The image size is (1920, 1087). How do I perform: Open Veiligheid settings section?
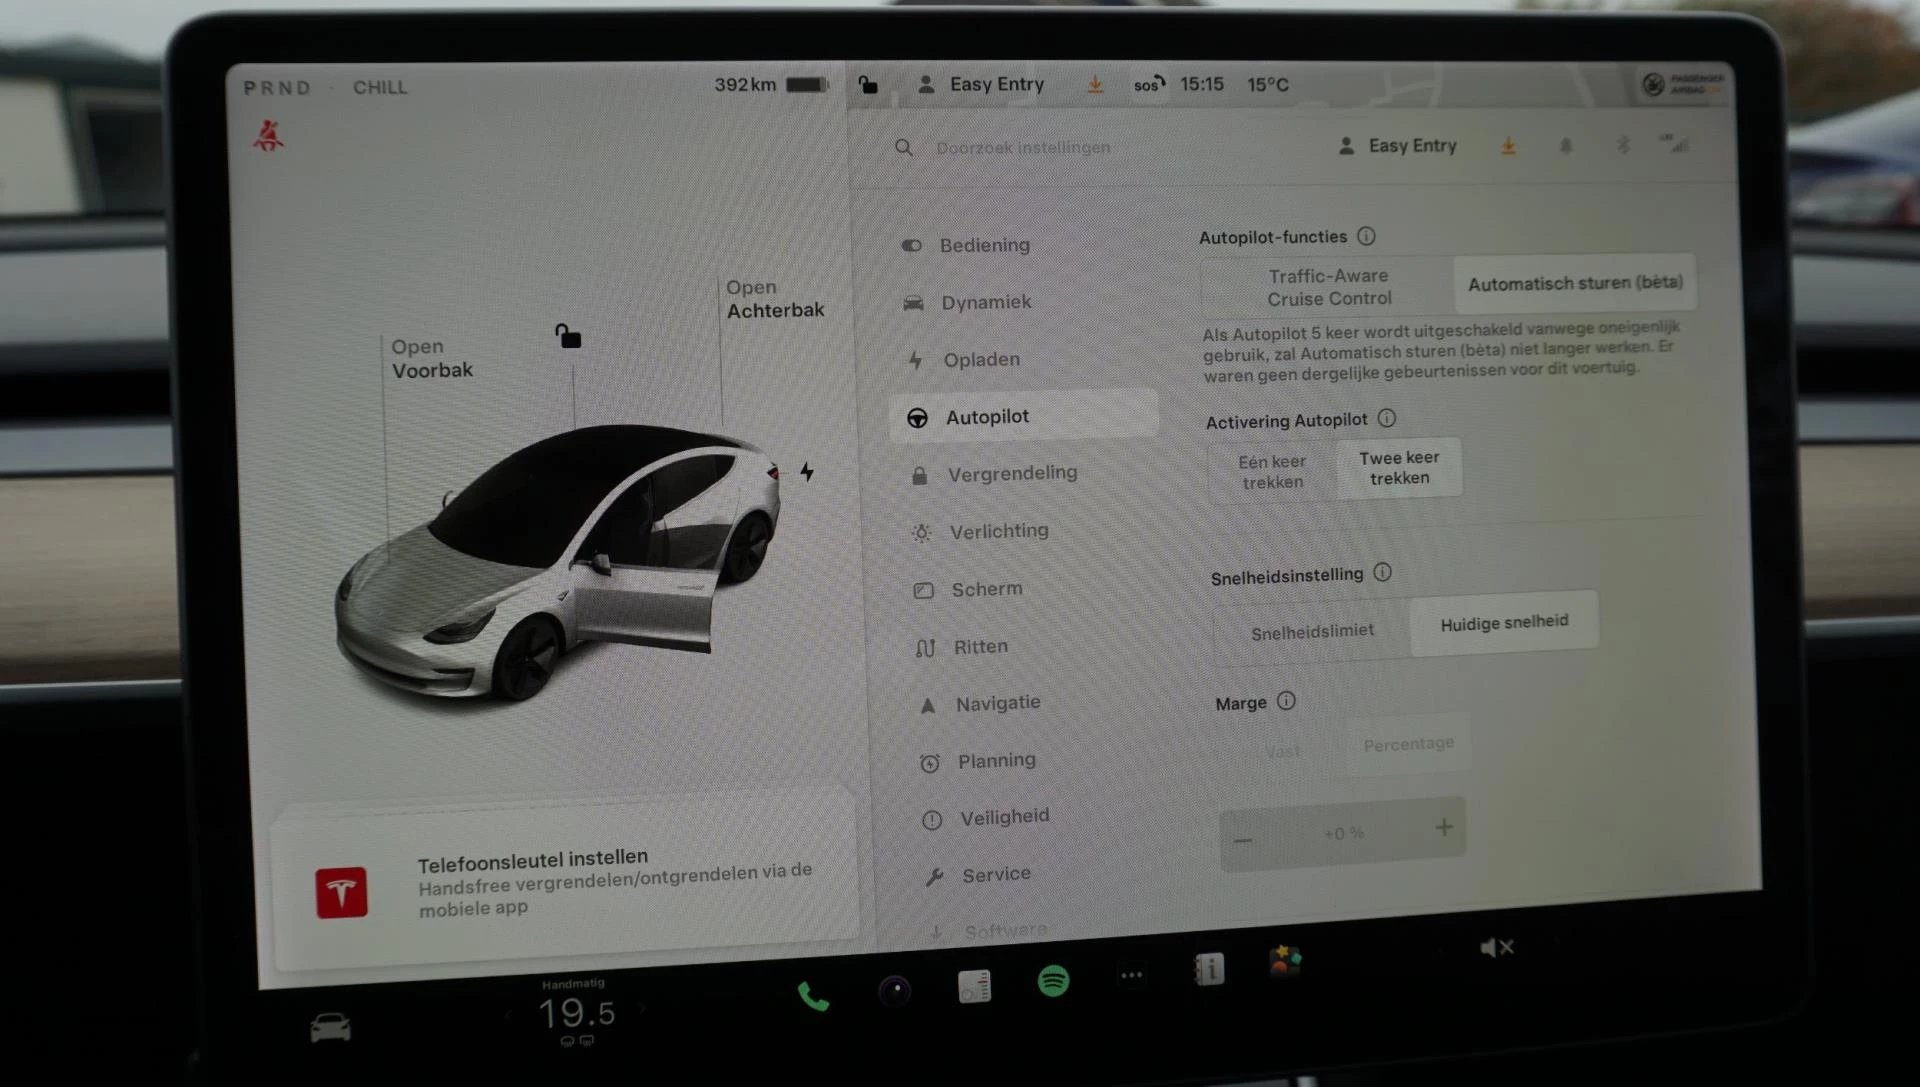tap(1006, 817)
